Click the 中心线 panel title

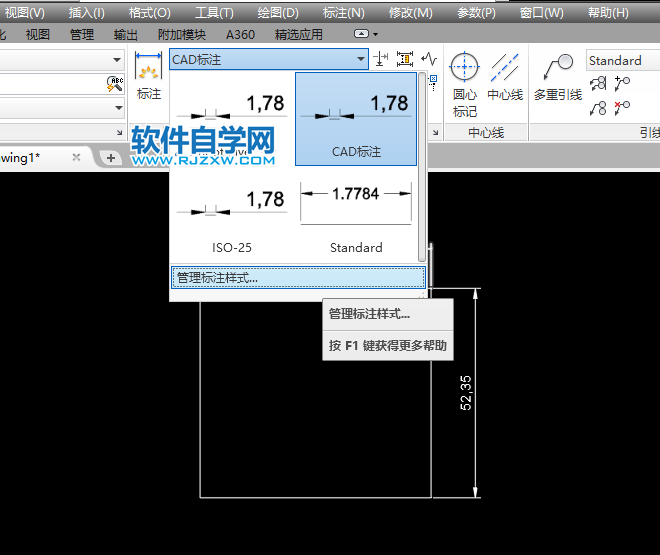(x=486, y=133)
